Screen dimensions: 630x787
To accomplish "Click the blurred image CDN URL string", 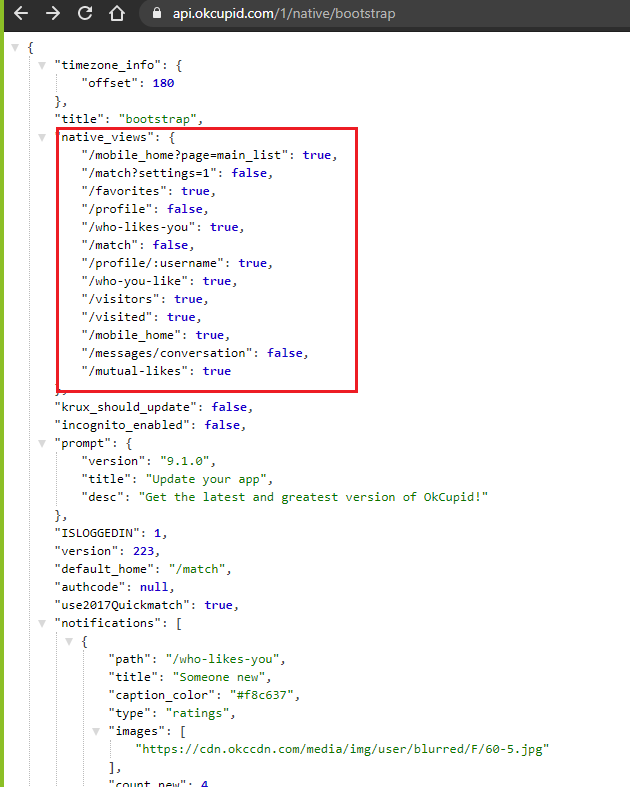I will tap(342, 749).
